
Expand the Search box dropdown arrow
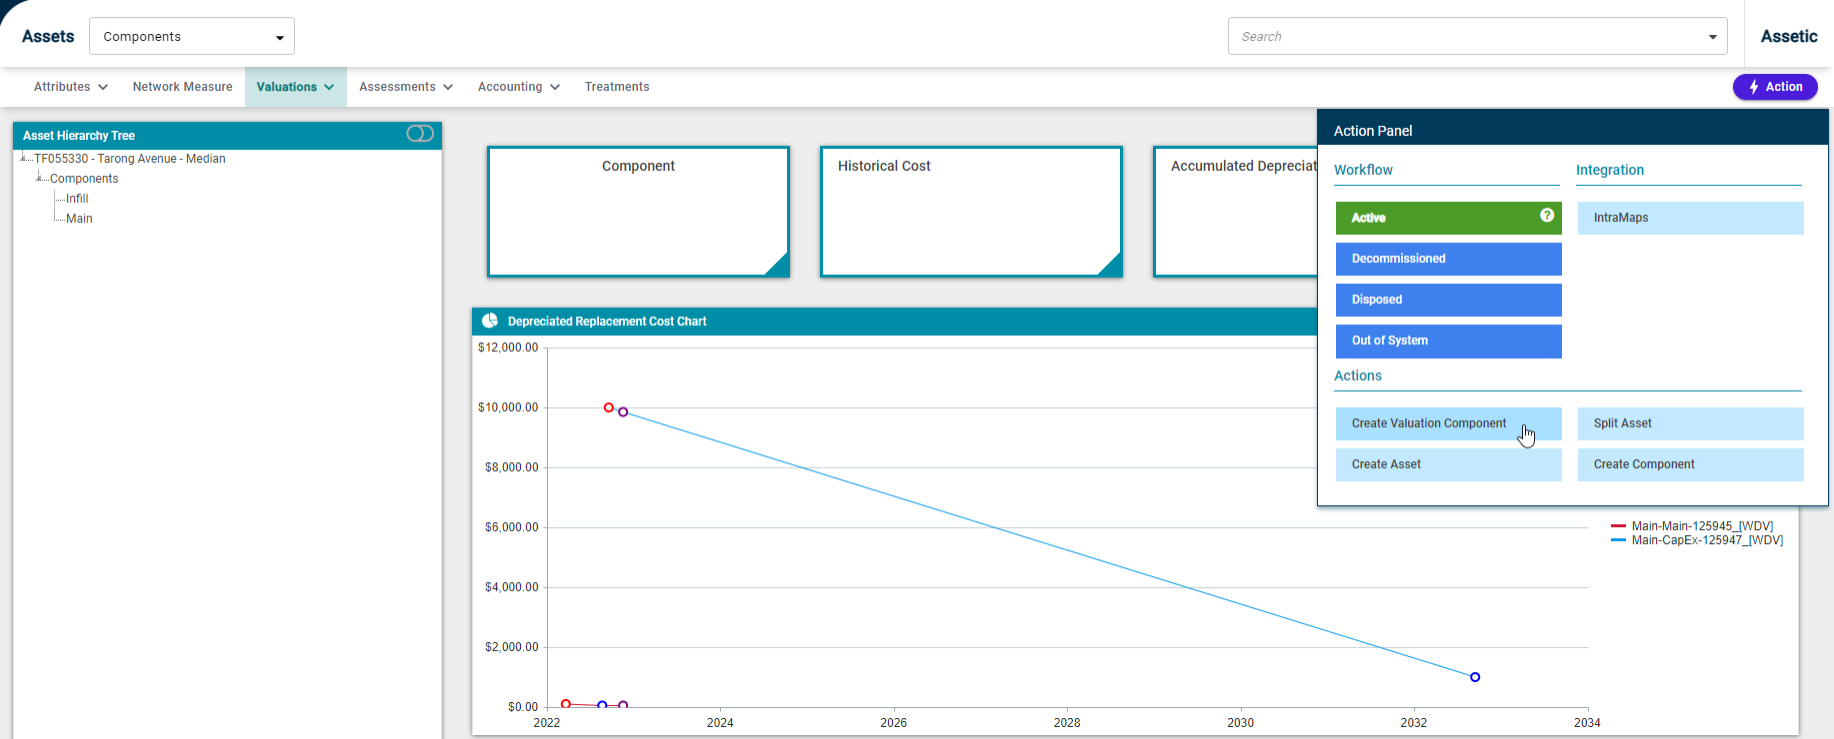pyautogui.click(x=1713, y=37)
